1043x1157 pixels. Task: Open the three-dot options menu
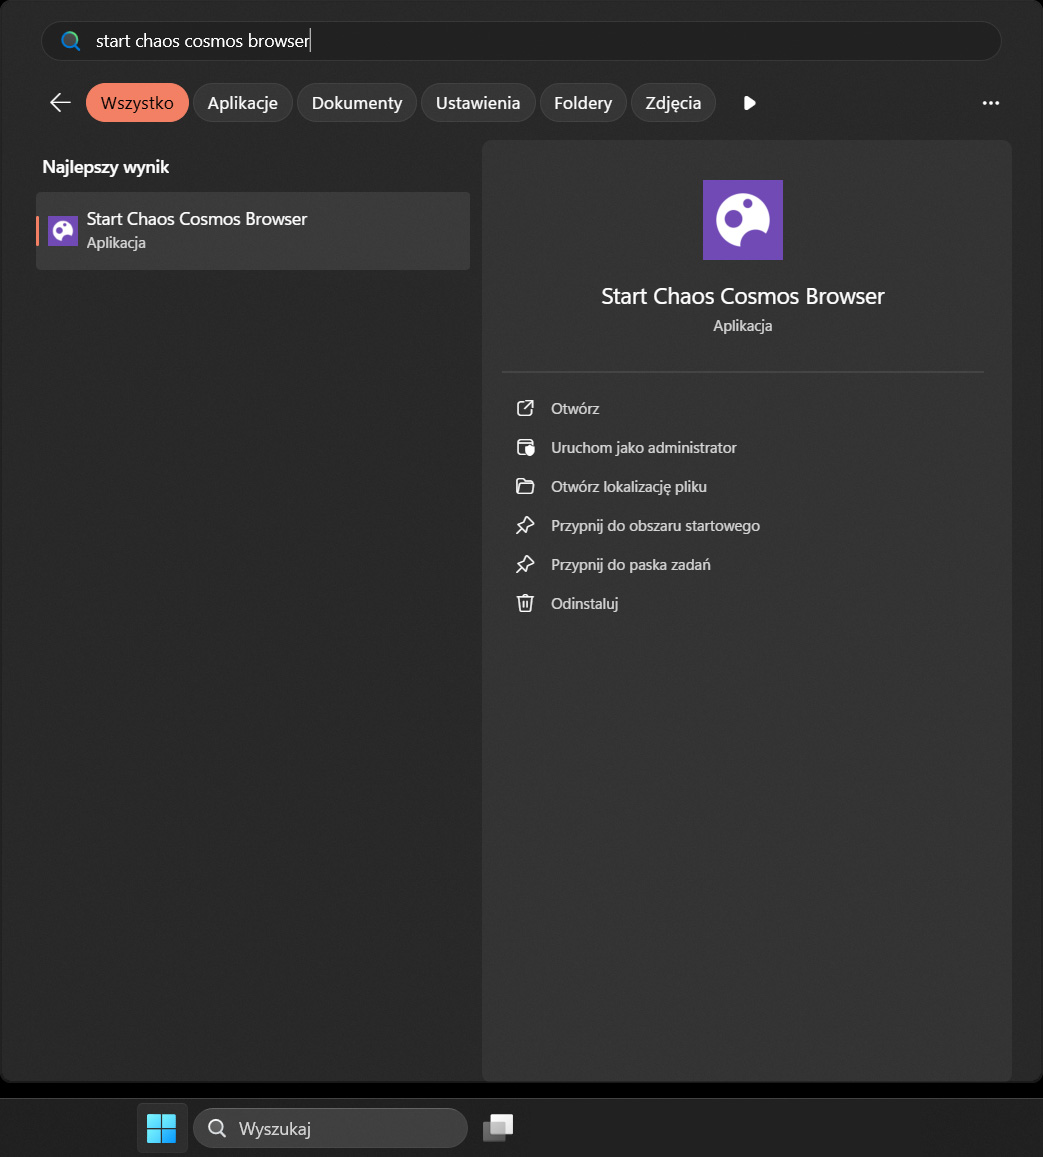pos(991,103)
